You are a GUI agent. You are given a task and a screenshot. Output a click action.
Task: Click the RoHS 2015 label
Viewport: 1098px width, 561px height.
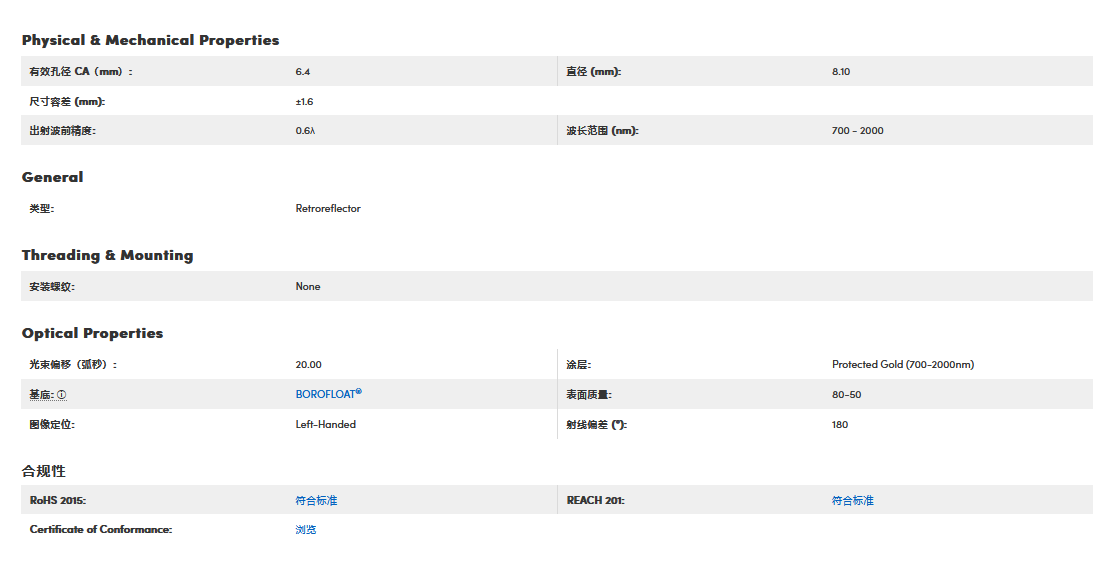(57, 500)
